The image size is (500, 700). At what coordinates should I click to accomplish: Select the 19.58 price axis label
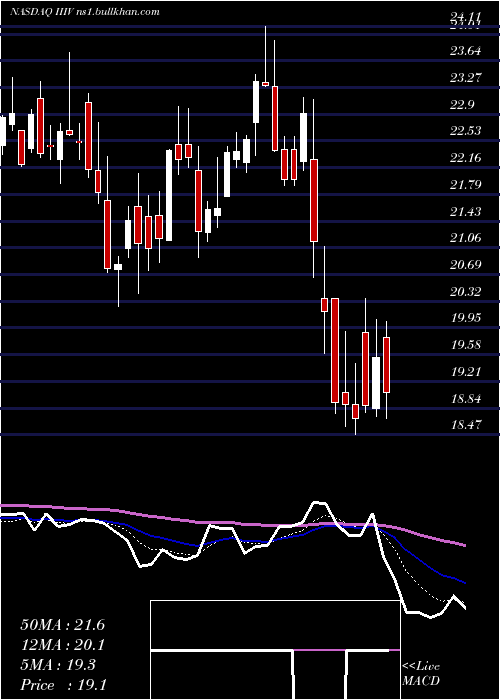coord(466,345)
